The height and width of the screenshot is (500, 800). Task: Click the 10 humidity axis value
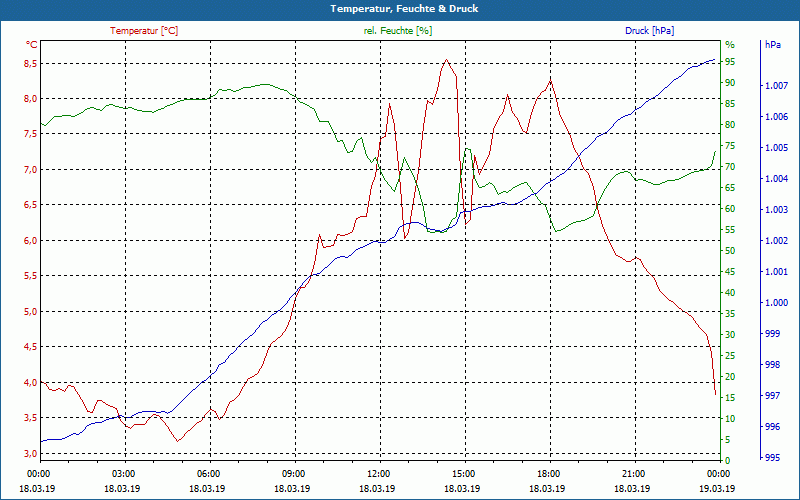pyautogui.click(x=730, y=418)
